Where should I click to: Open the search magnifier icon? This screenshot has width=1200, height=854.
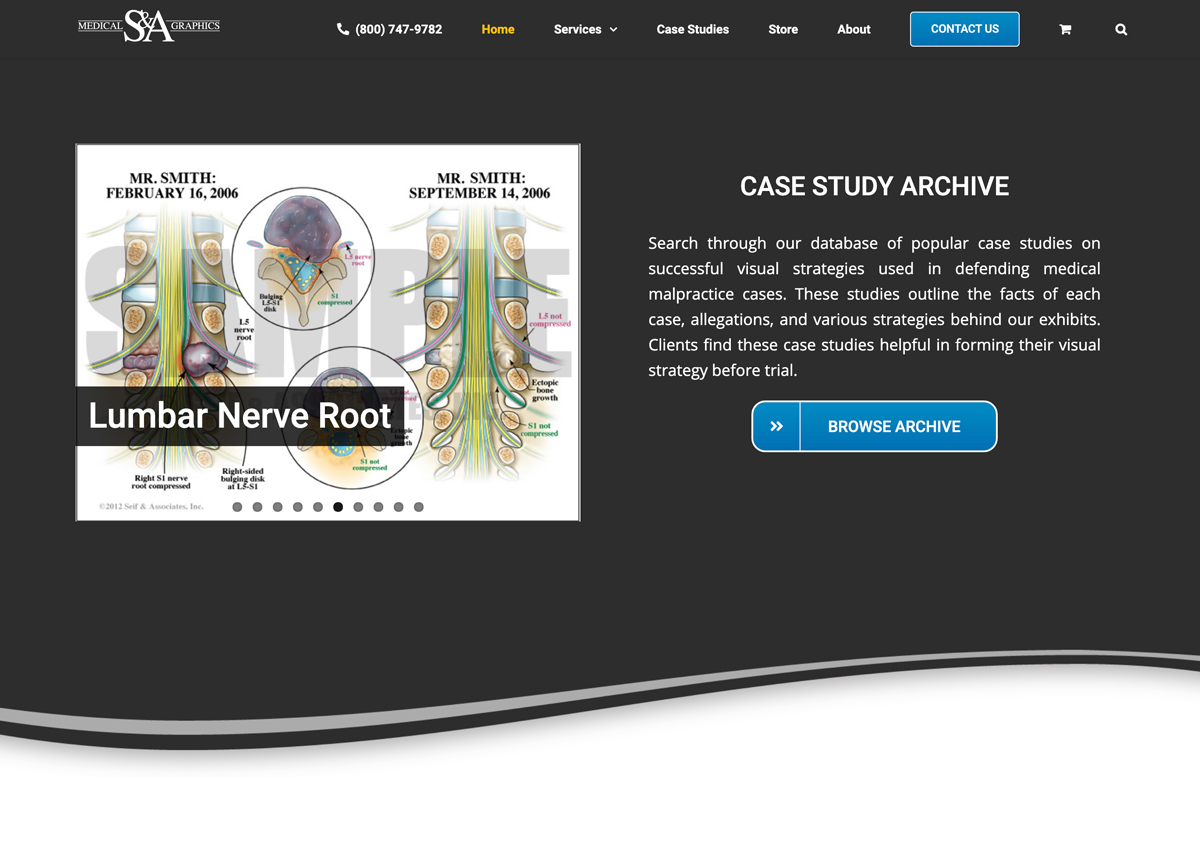(x=1121, y=30)
